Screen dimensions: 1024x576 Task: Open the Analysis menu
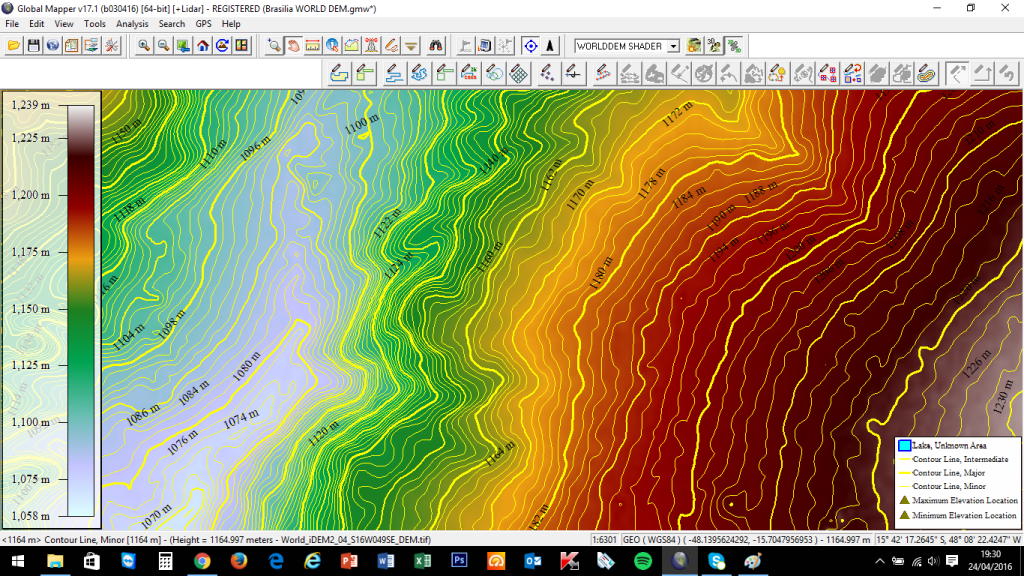[132, 23]
